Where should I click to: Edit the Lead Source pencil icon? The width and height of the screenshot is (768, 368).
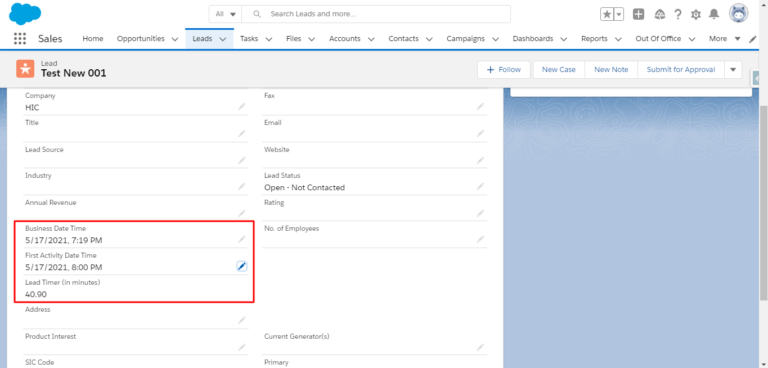[242, 160]
